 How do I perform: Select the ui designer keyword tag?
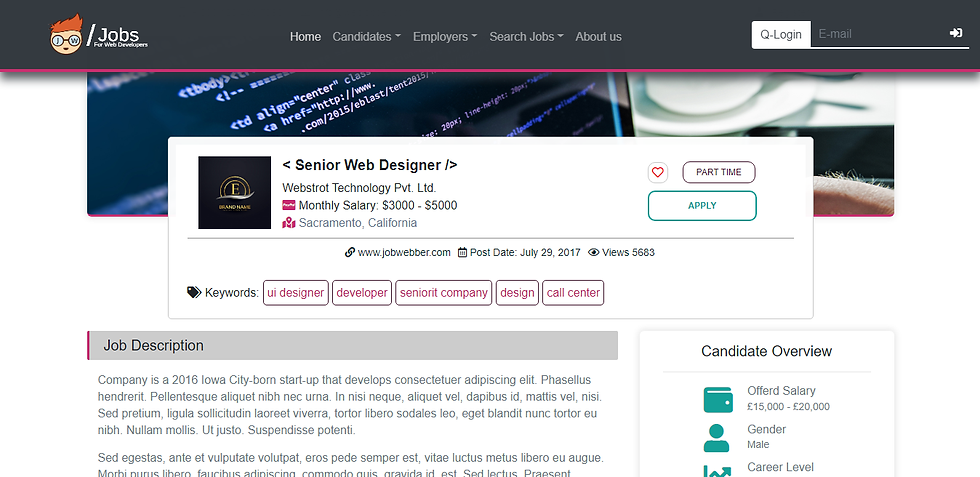pos(296,293)
